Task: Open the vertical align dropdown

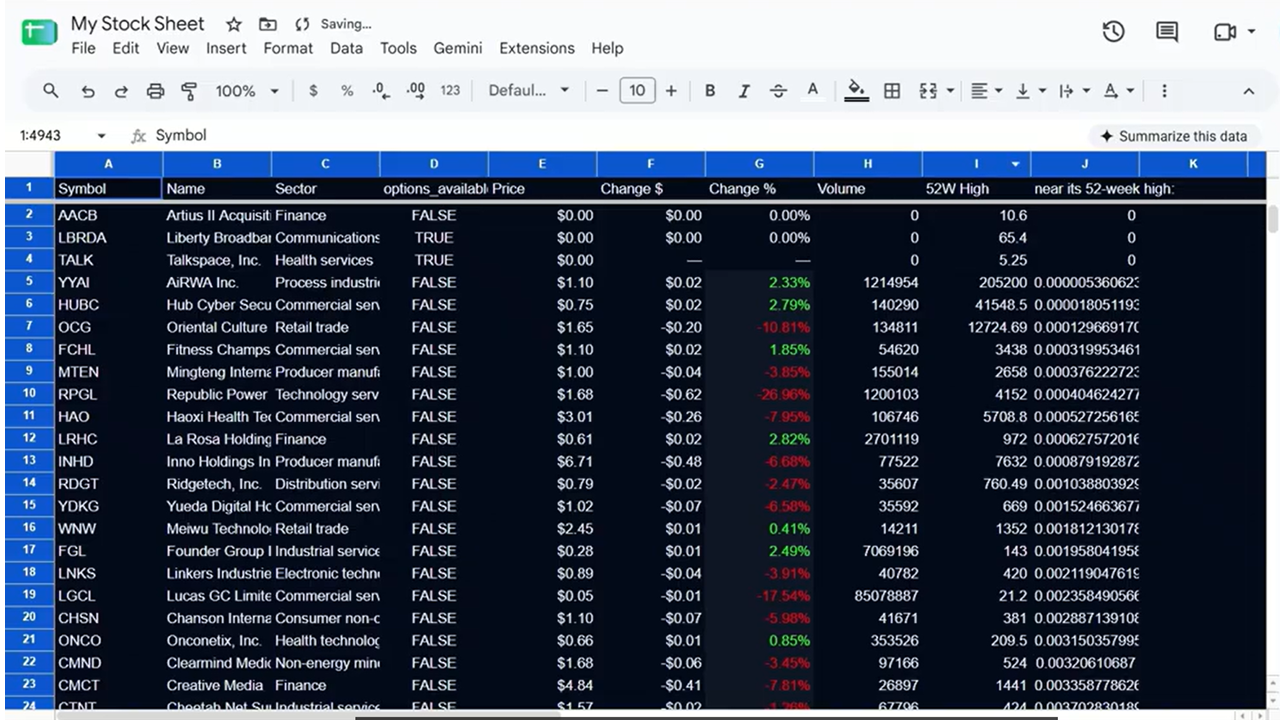Action: click(x=1030, y=91)
